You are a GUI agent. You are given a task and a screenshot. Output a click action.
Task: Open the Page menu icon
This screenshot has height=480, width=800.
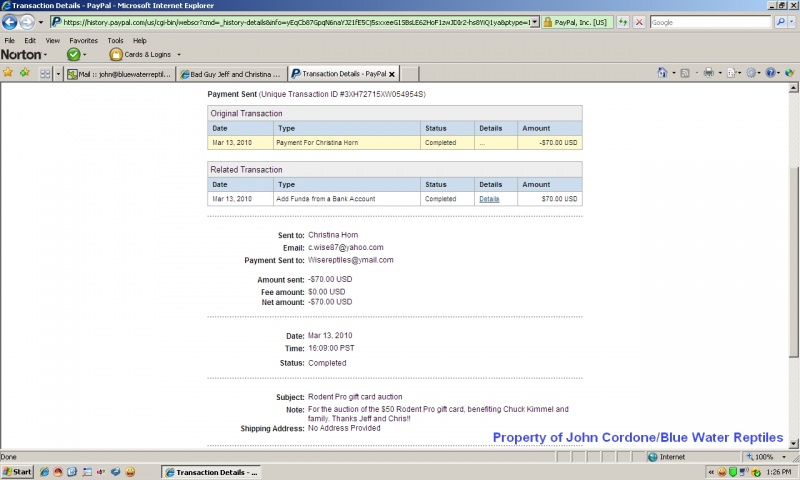(732, 73)
